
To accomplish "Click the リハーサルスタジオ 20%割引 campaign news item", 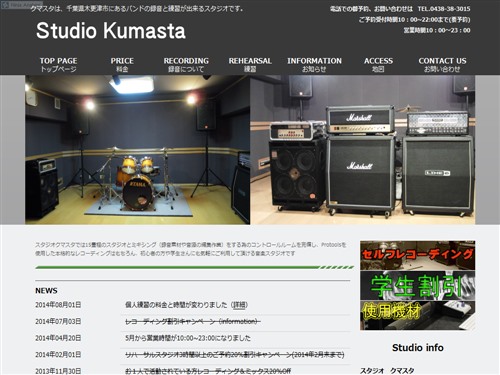I will point(234,355).
